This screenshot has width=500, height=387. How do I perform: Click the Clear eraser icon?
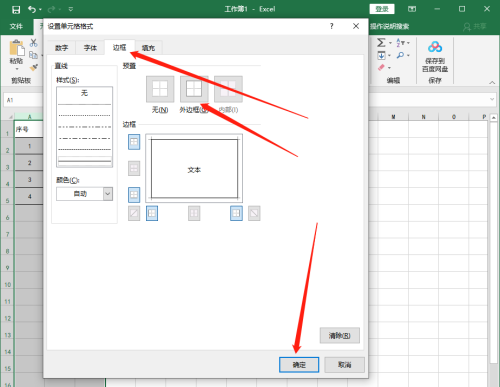(x=381, y=67)
